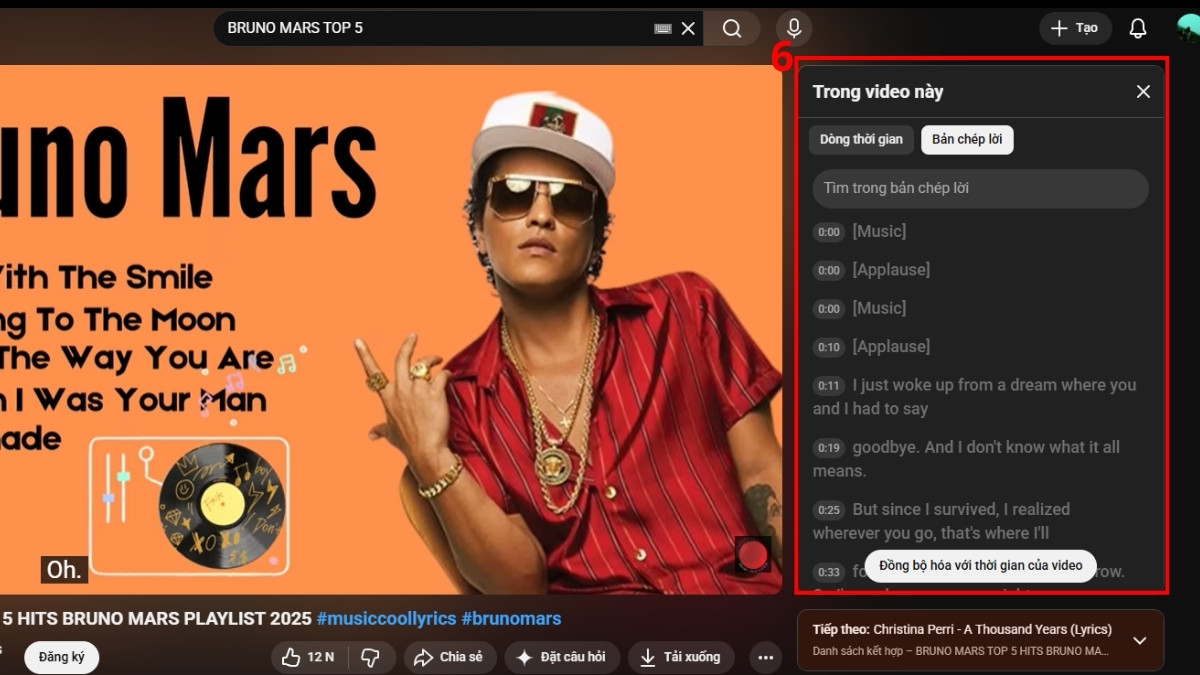The image size is (1200, 675).
Task: Close the Trong video này panel
Action: [1143, 92]
